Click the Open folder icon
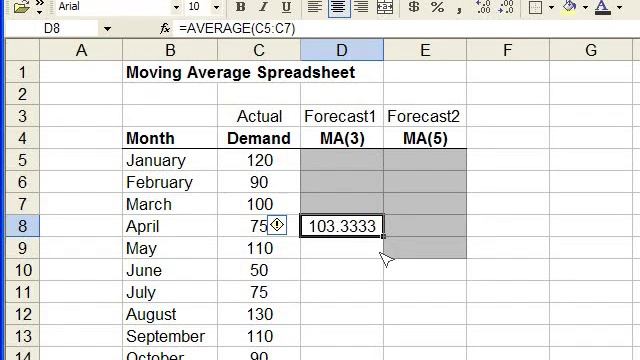640x360 pixels. 21,7
